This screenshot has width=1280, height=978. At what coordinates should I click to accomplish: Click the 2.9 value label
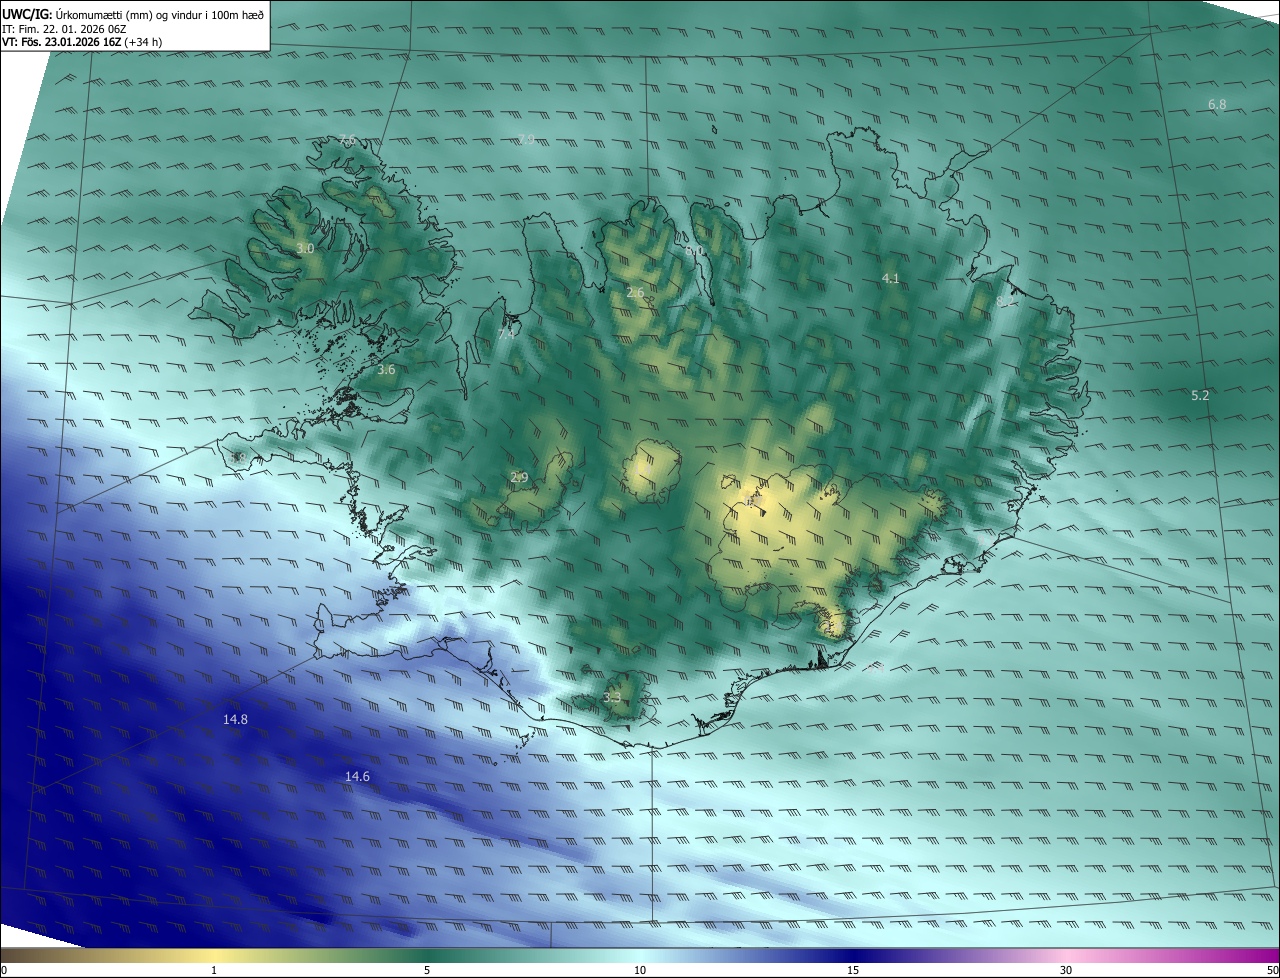pos(519,477)
